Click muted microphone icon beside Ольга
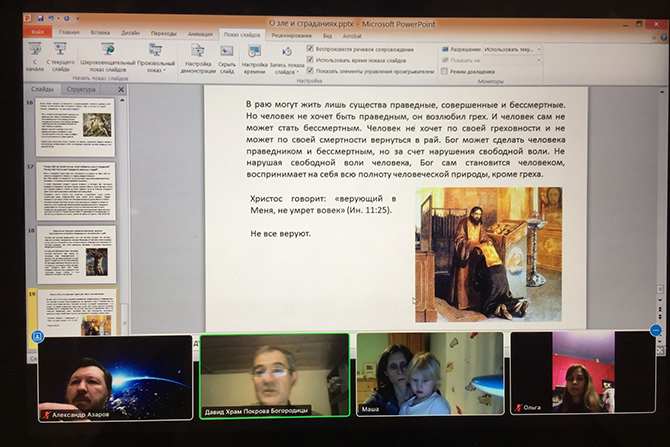 pos(518,408)
